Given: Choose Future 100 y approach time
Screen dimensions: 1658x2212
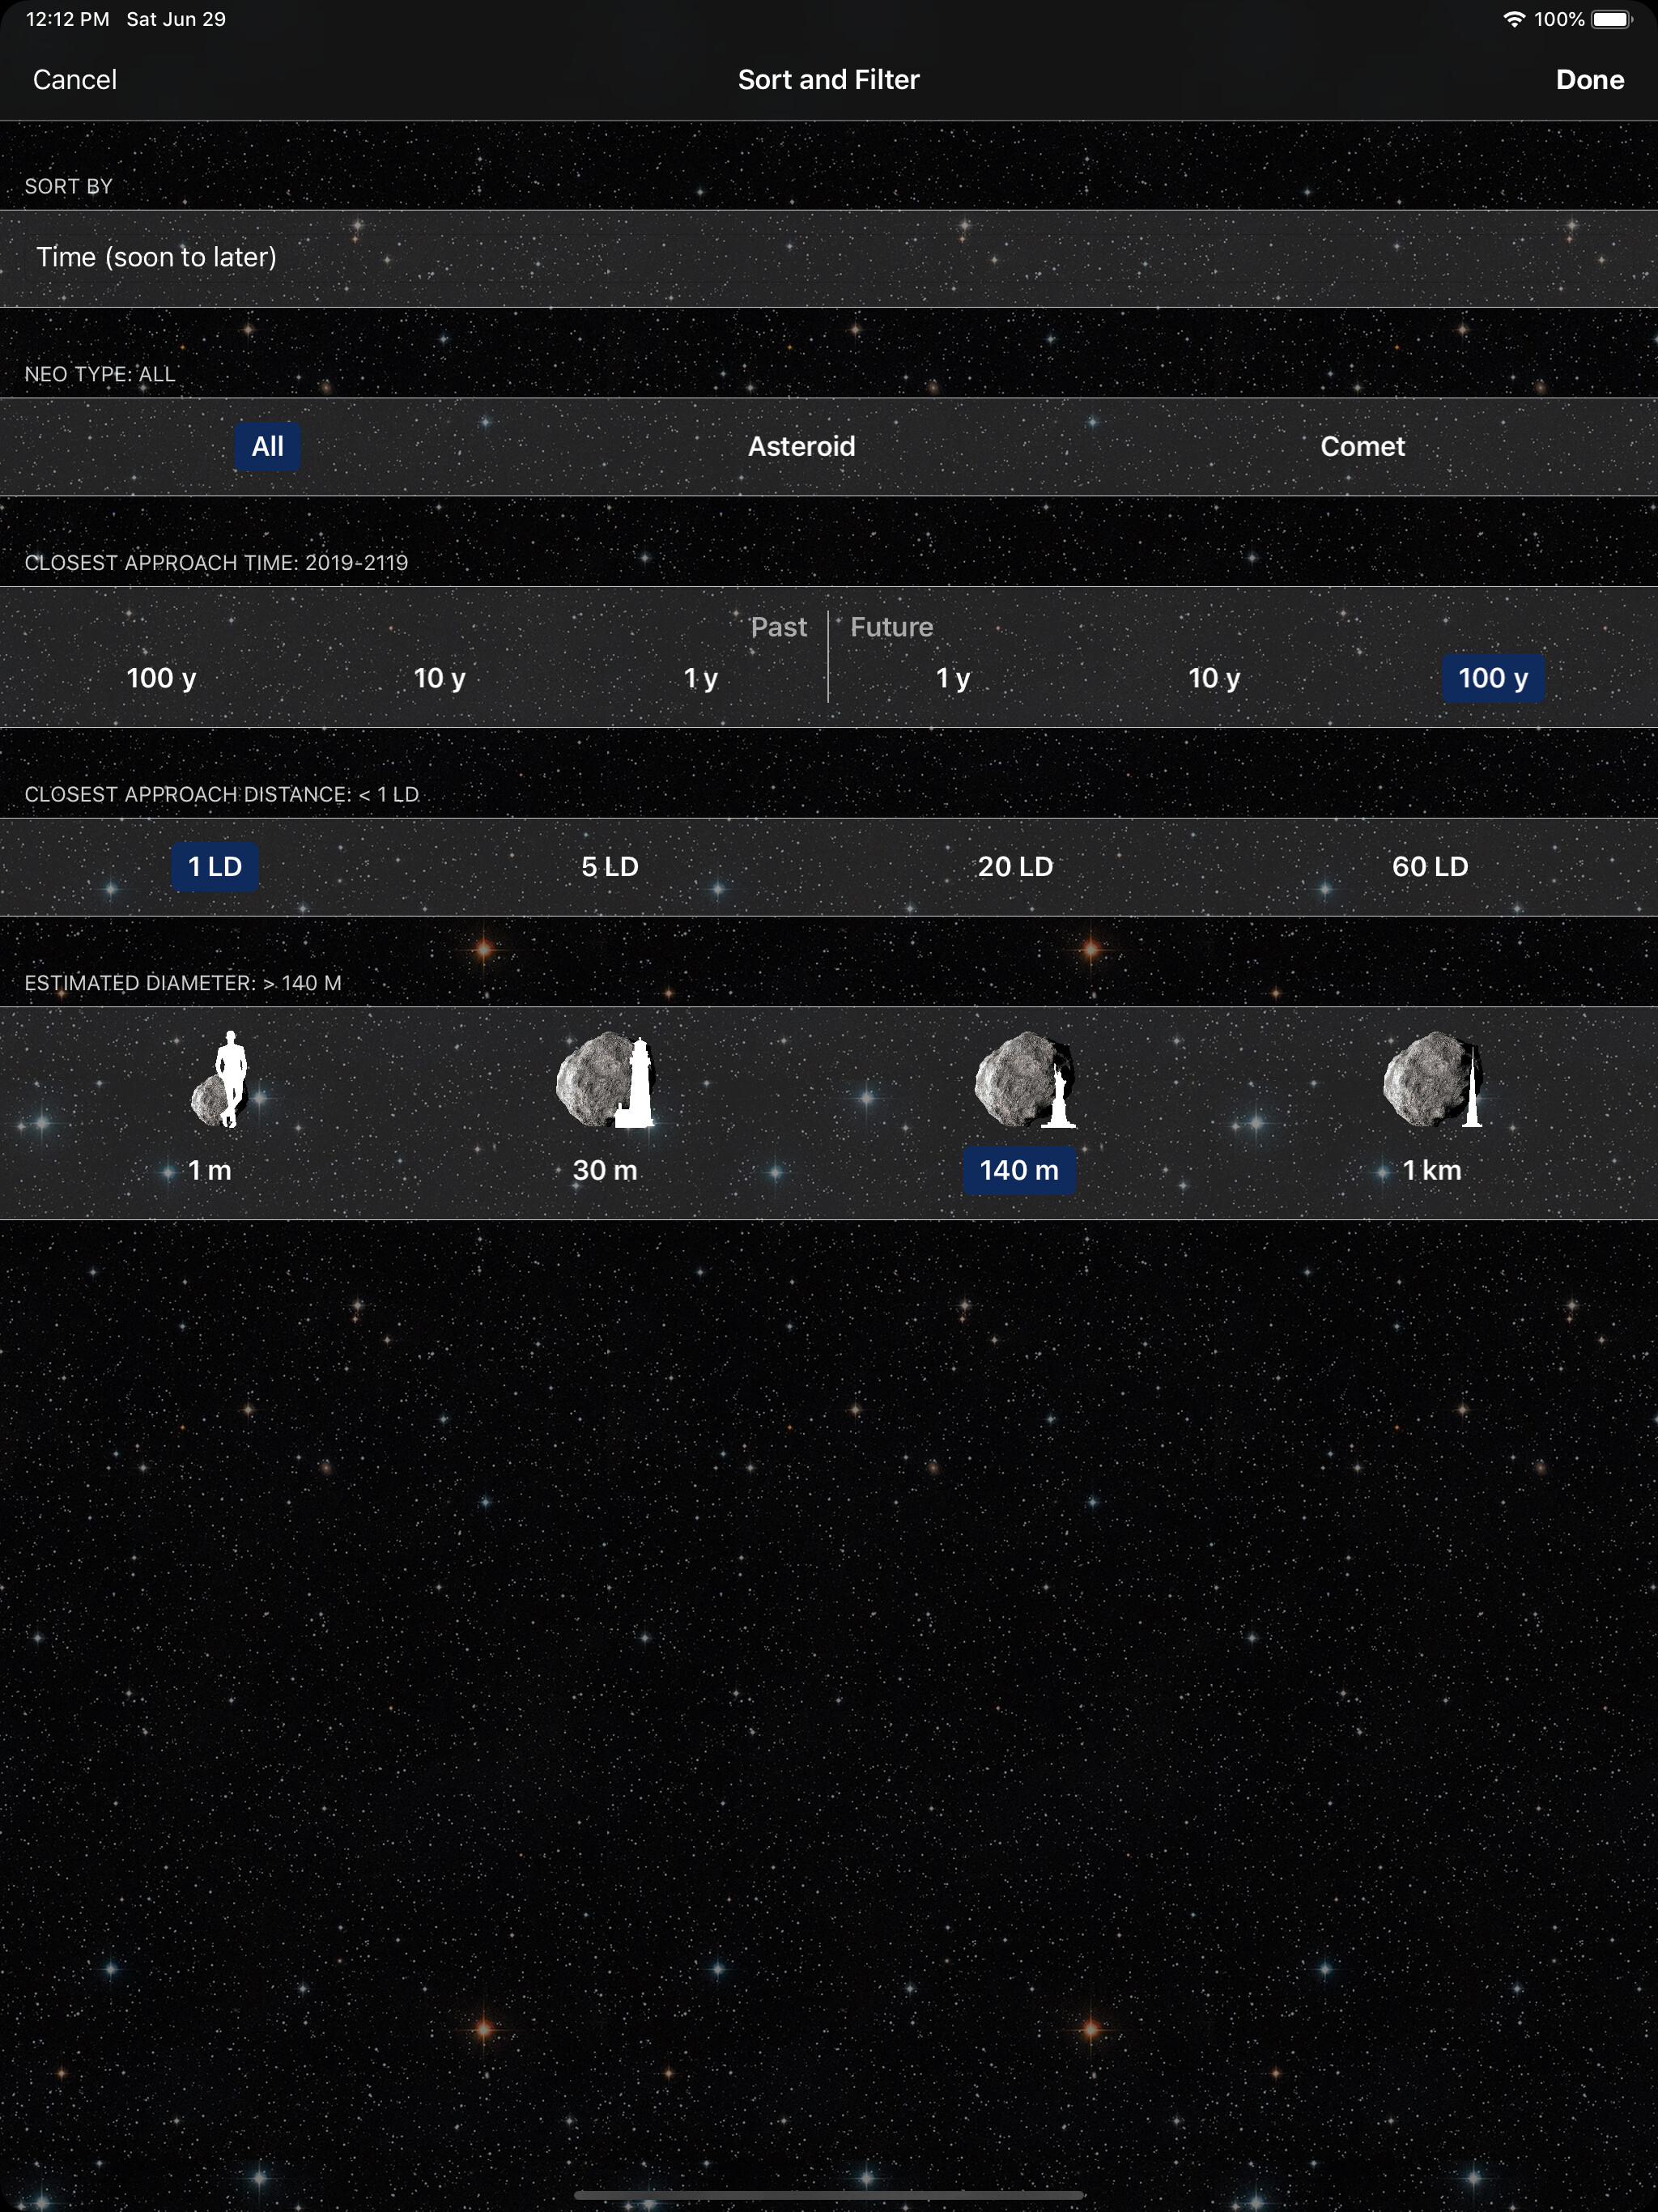Looking at the screenshot, I should pyautogui.click(x=1493, y=678).
